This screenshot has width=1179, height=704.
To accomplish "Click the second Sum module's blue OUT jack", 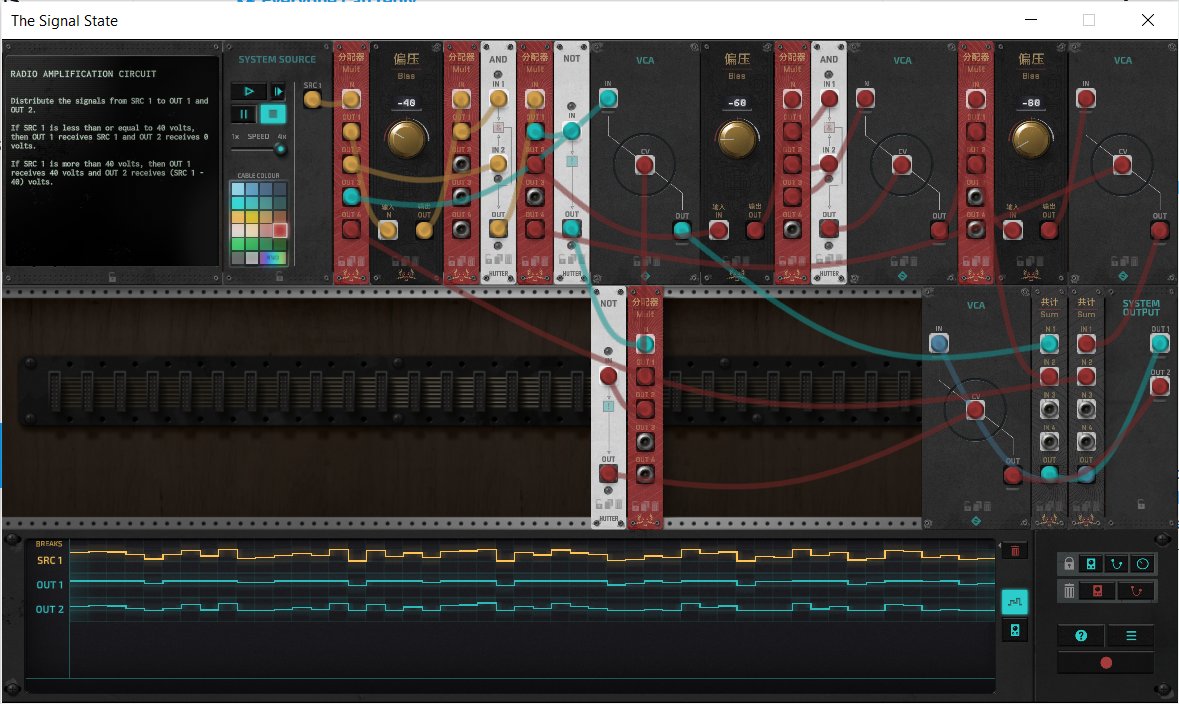I will pyautogui.click(x=1086, y=474).
